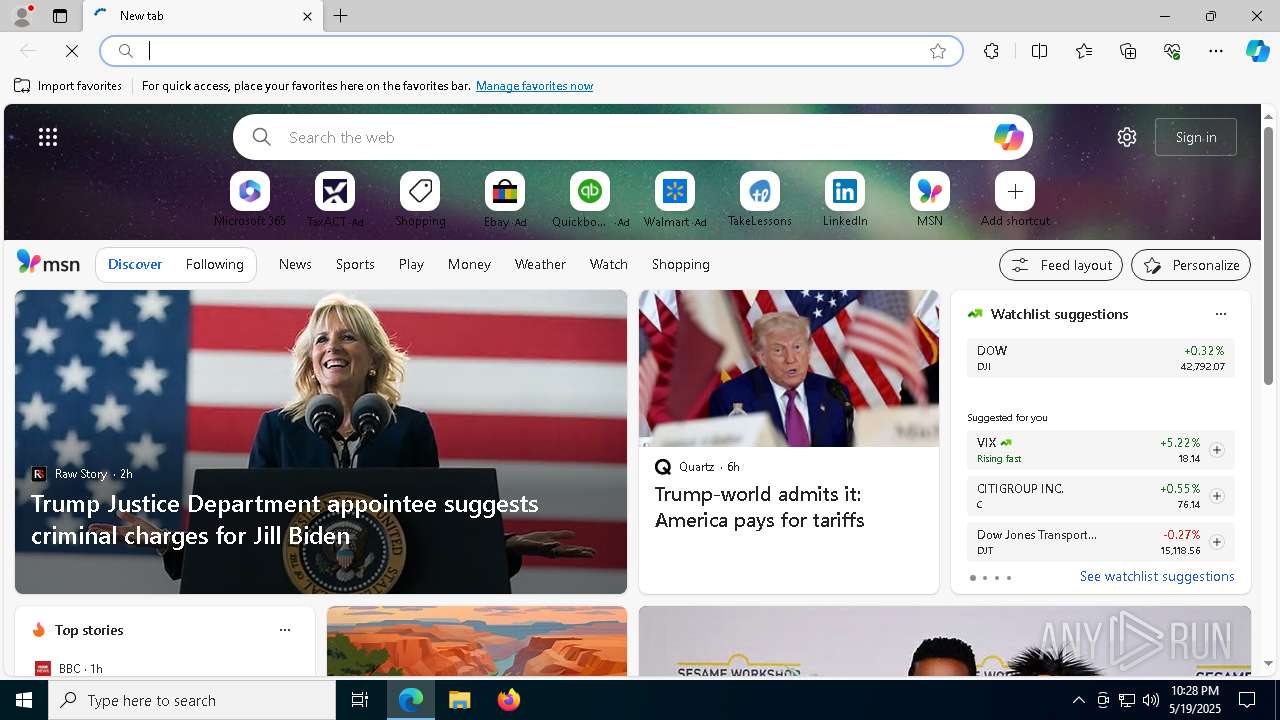This screenshot has height=720, width=1280.
Task: Follow Manage favorites now link
Action: click(x=534, y=86)
